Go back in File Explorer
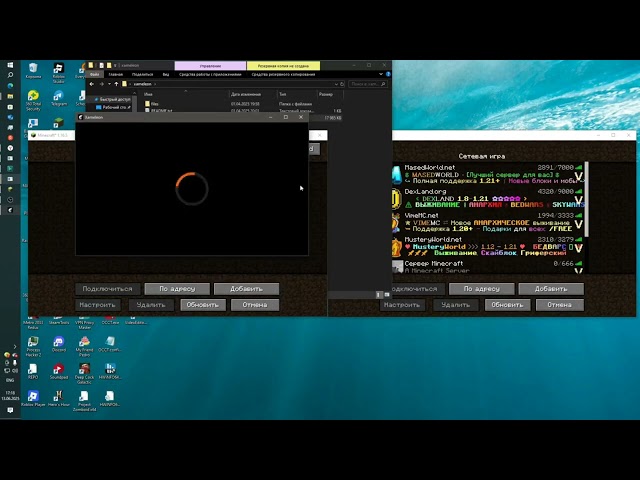The height and width of the screenshot is (480, 640). click(x=91, y=84)
